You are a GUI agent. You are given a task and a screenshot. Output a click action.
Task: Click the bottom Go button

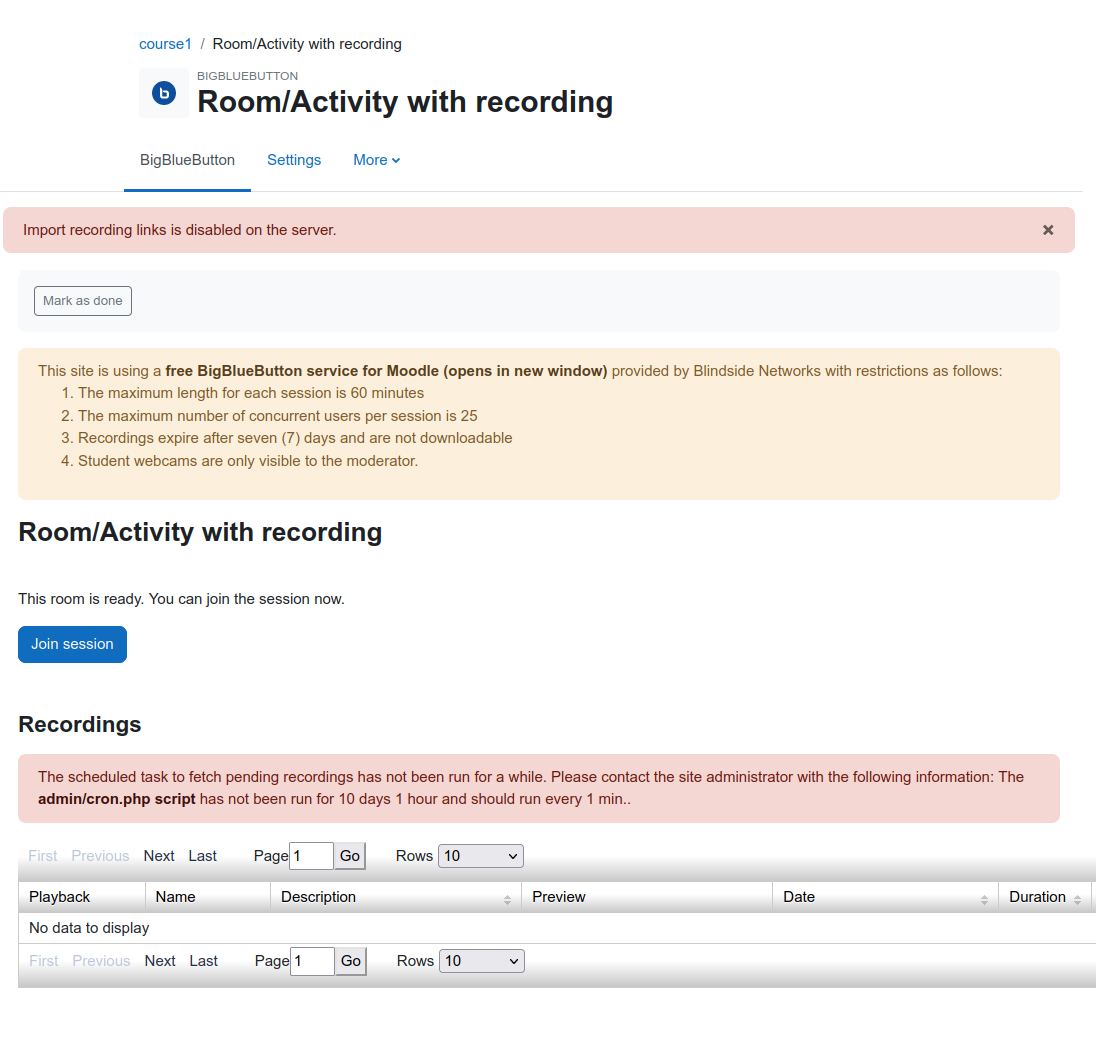[351, 961]
